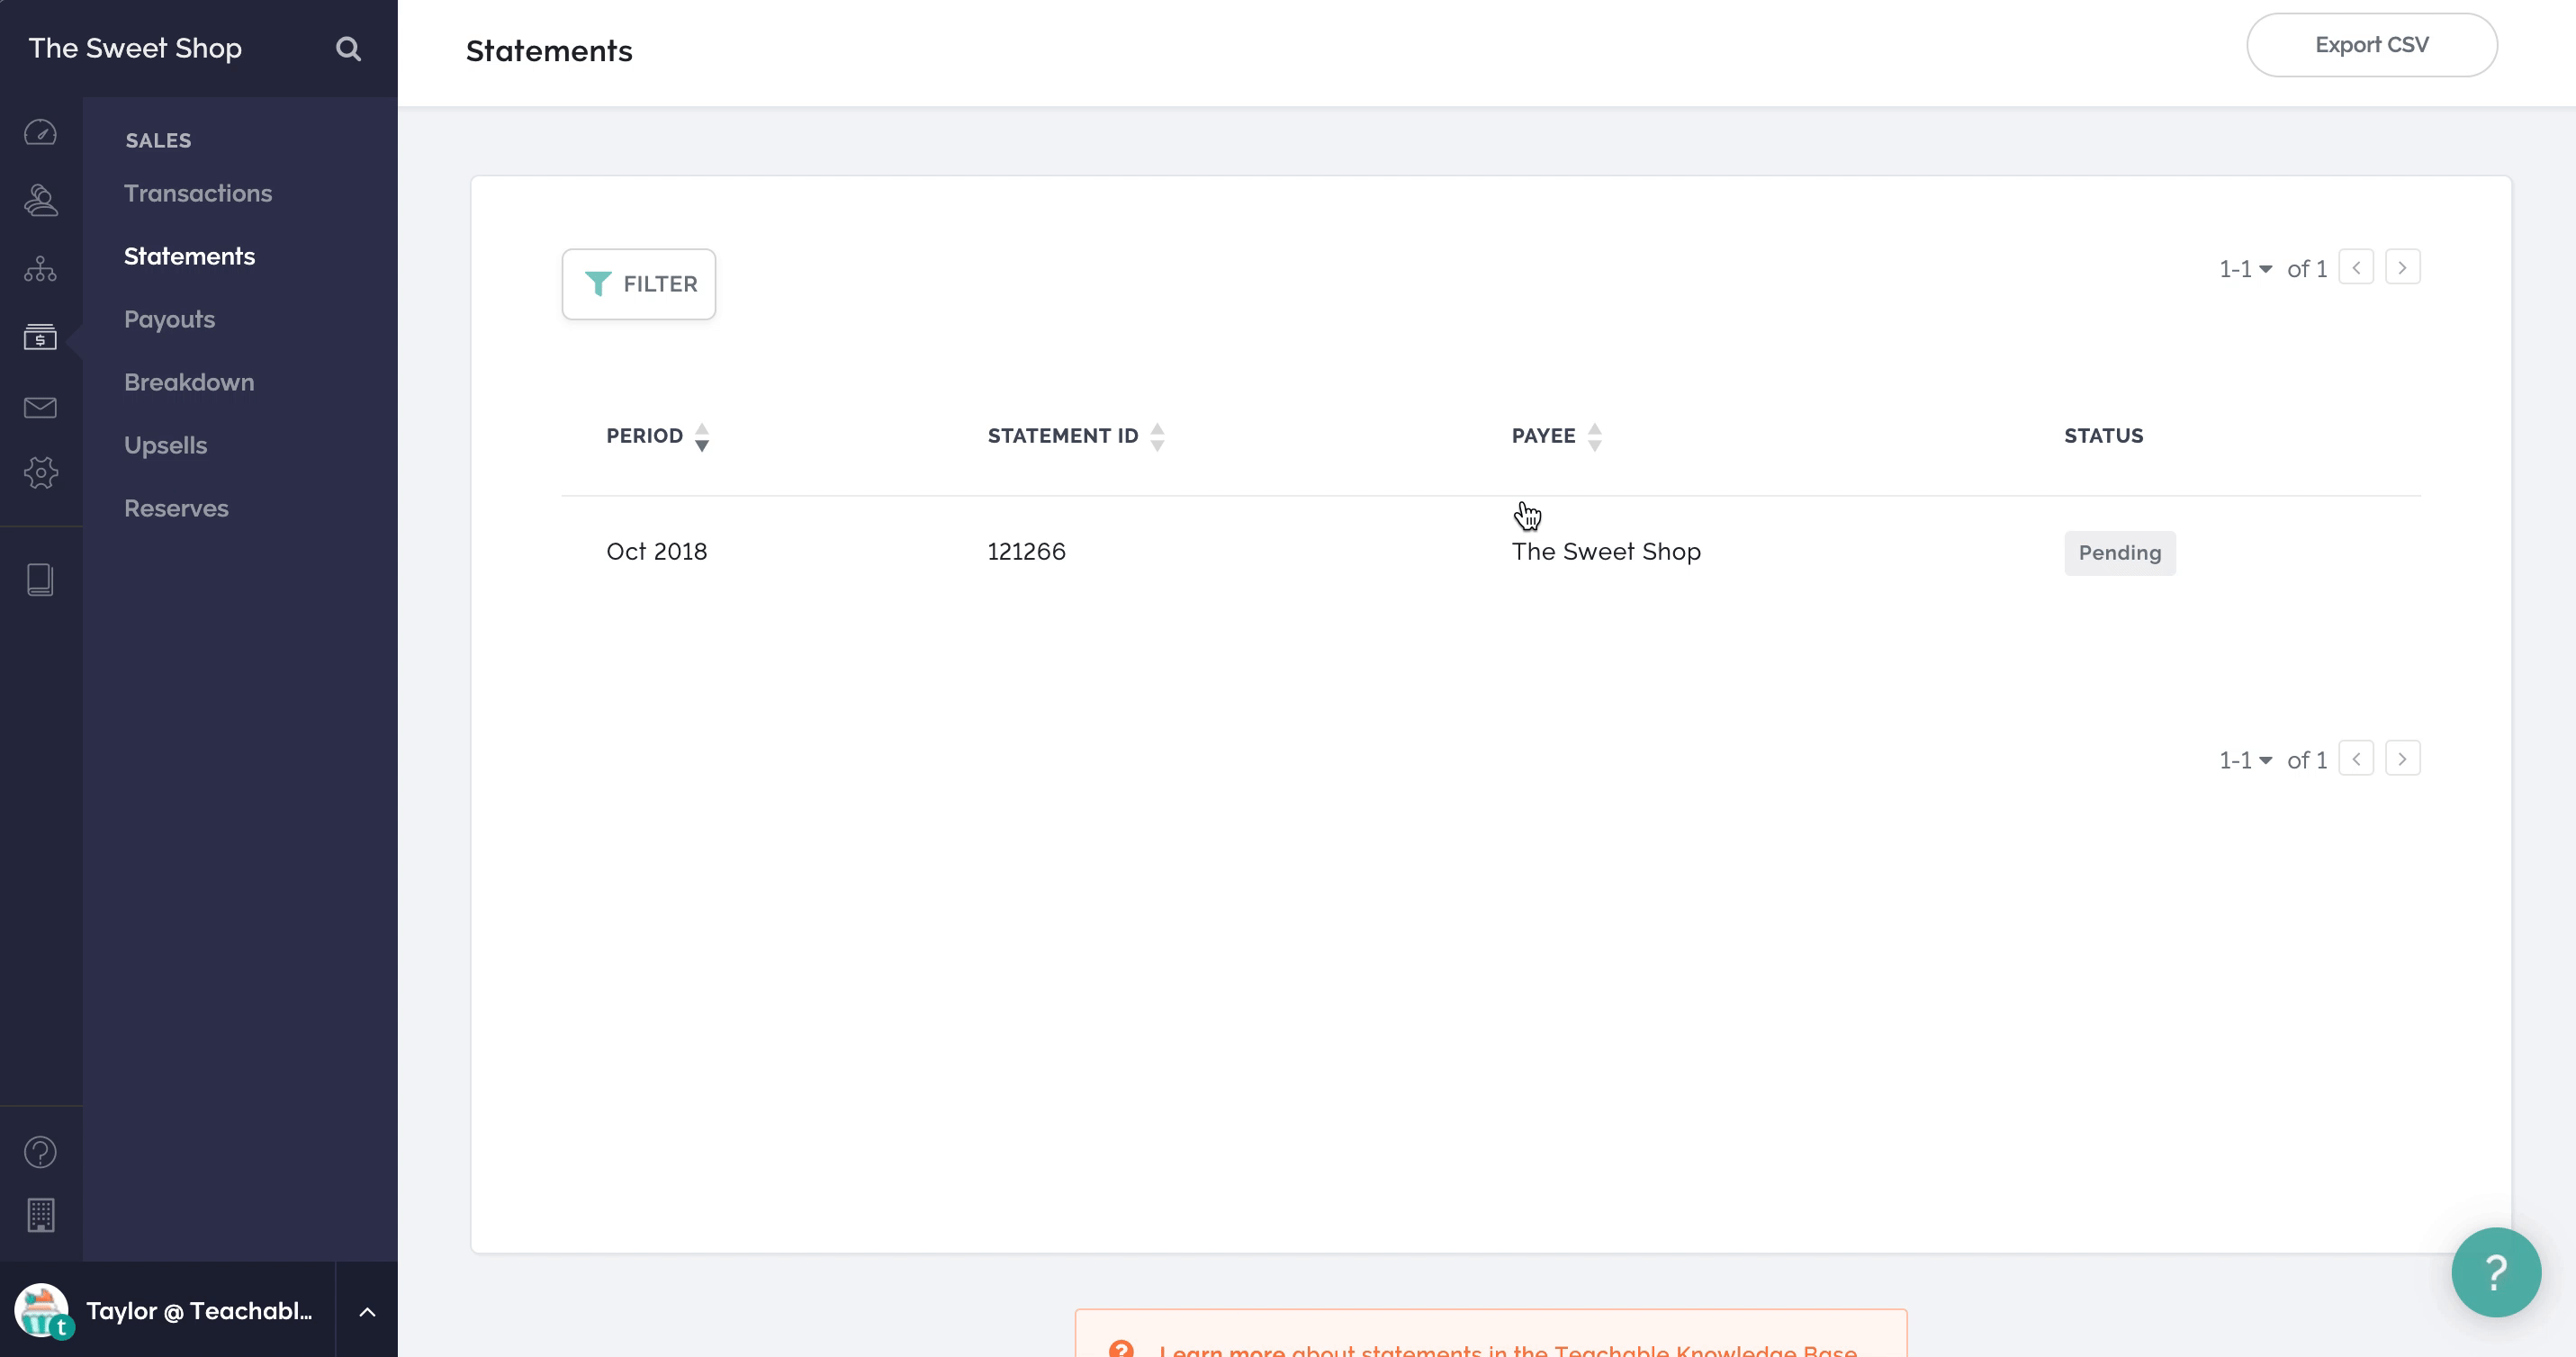Click statement ID 121266
The width and height of the screenshot is (2576, 1357).
click(x=1026, y=552)
